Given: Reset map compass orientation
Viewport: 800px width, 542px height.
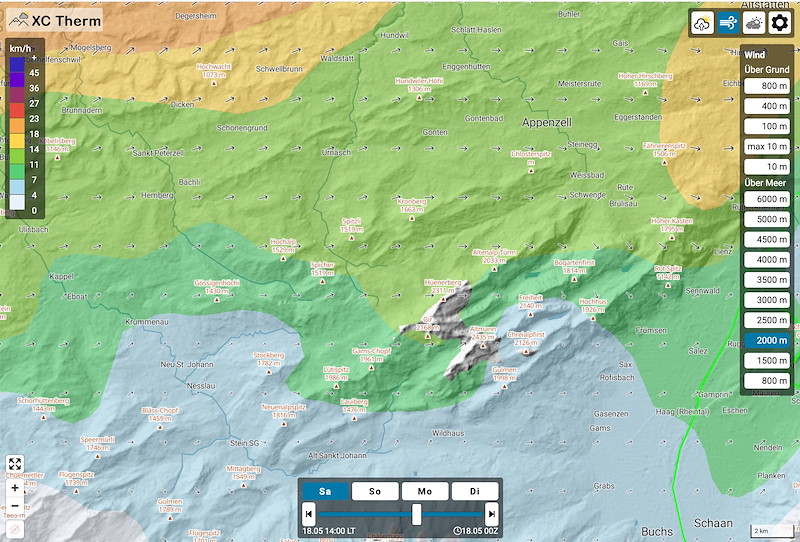Looking at the screenshot, I should [x=15, y=527].
